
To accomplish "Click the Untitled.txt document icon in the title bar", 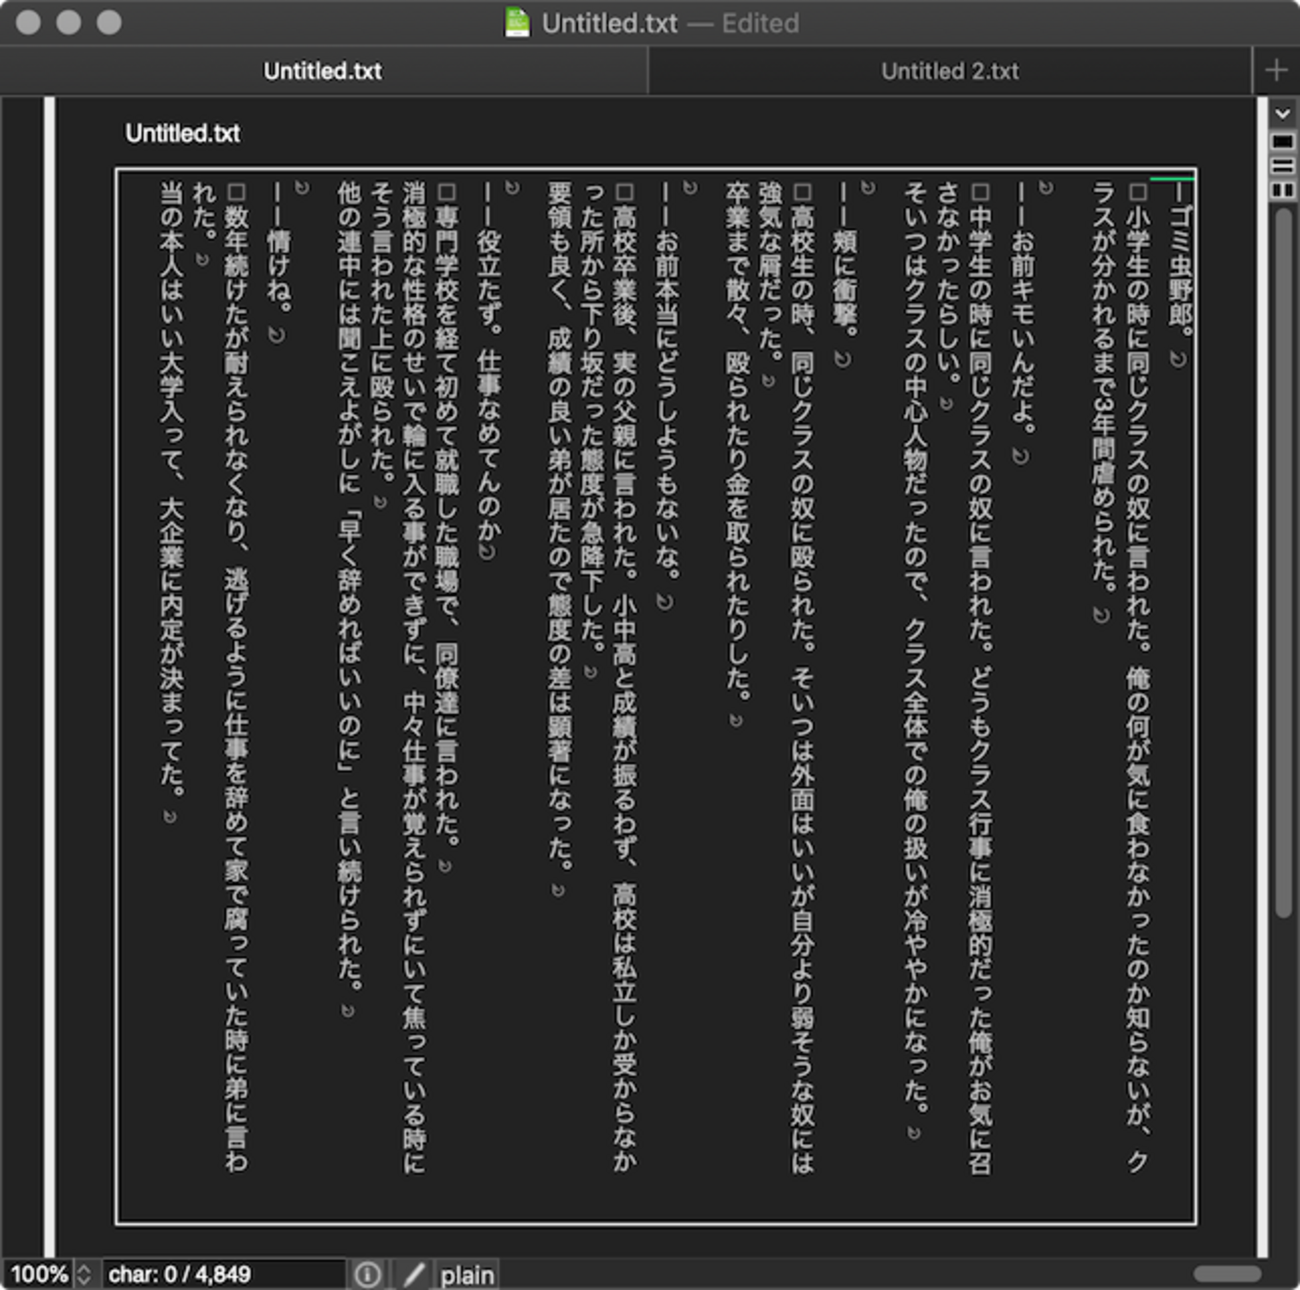I will tap(517, 22).
